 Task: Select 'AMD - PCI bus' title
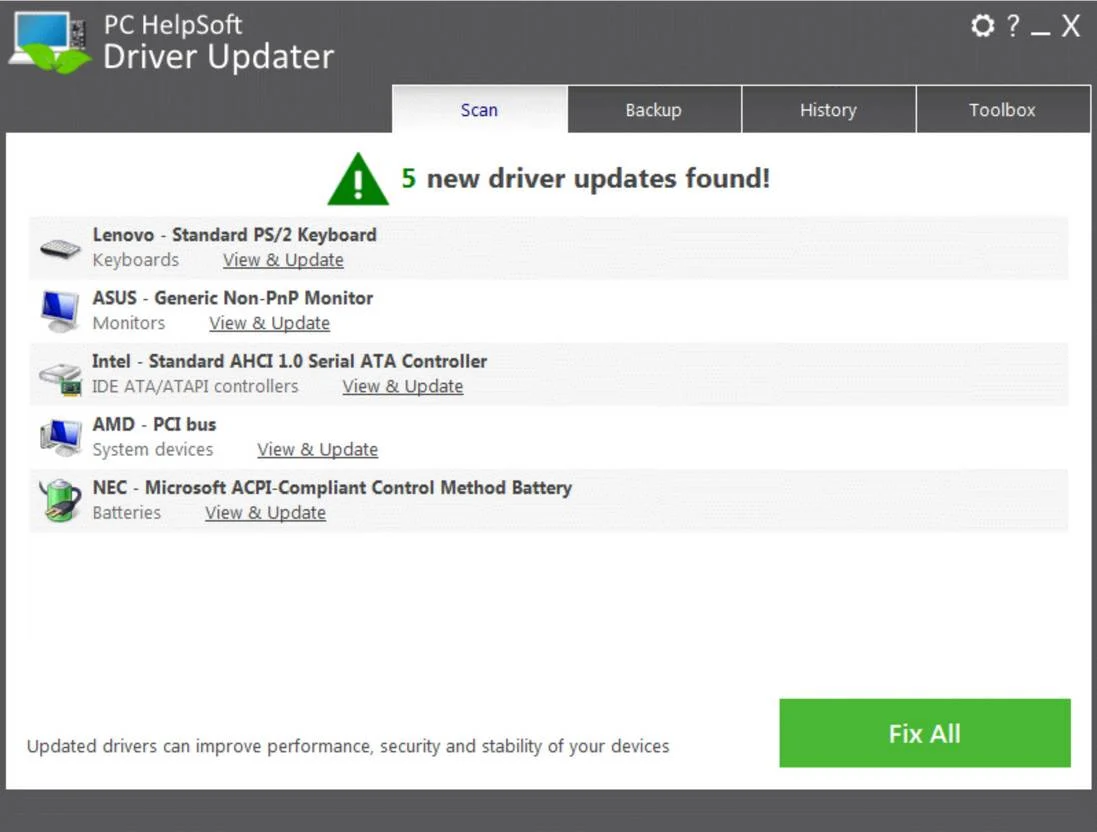pyautogui.click(x=155, y=424)
